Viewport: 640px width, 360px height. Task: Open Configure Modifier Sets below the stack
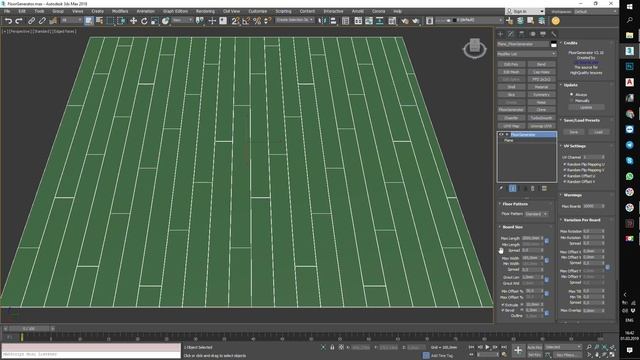coord(544,188)
